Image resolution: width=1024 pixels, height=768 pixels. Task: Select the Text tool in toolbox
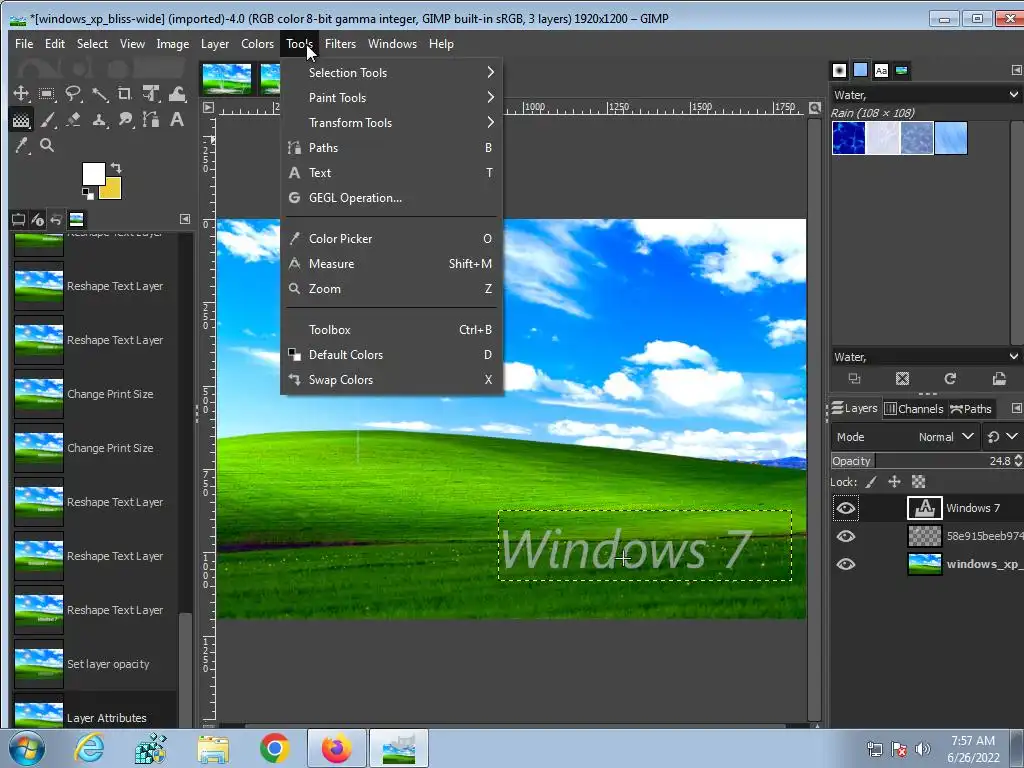point(177,120)
